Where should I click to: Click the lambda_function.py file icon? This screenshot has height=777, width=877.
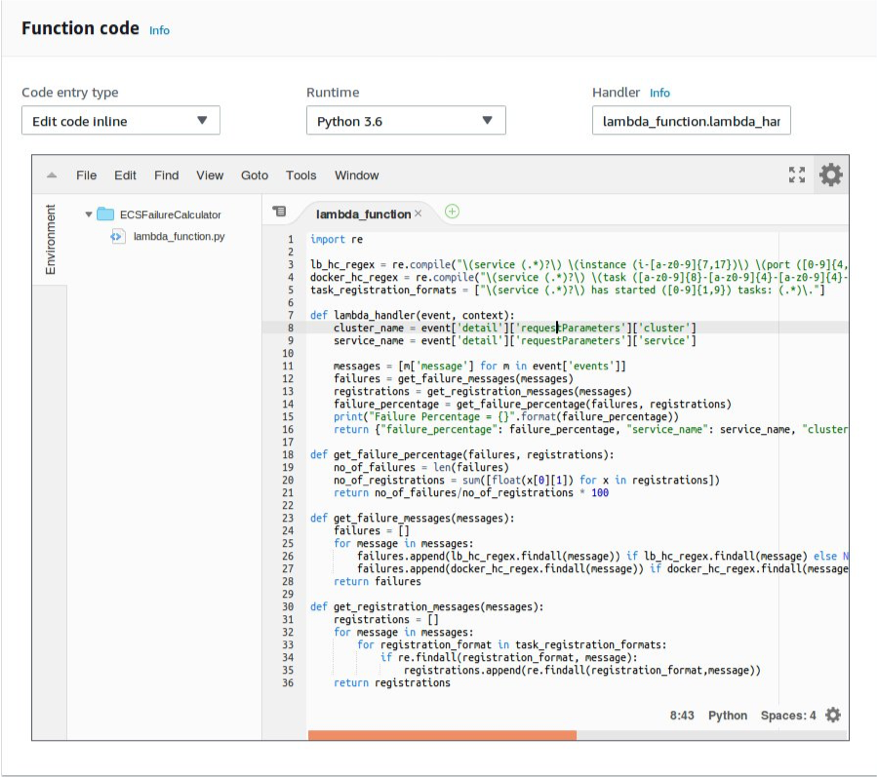(x=117, y=237)
